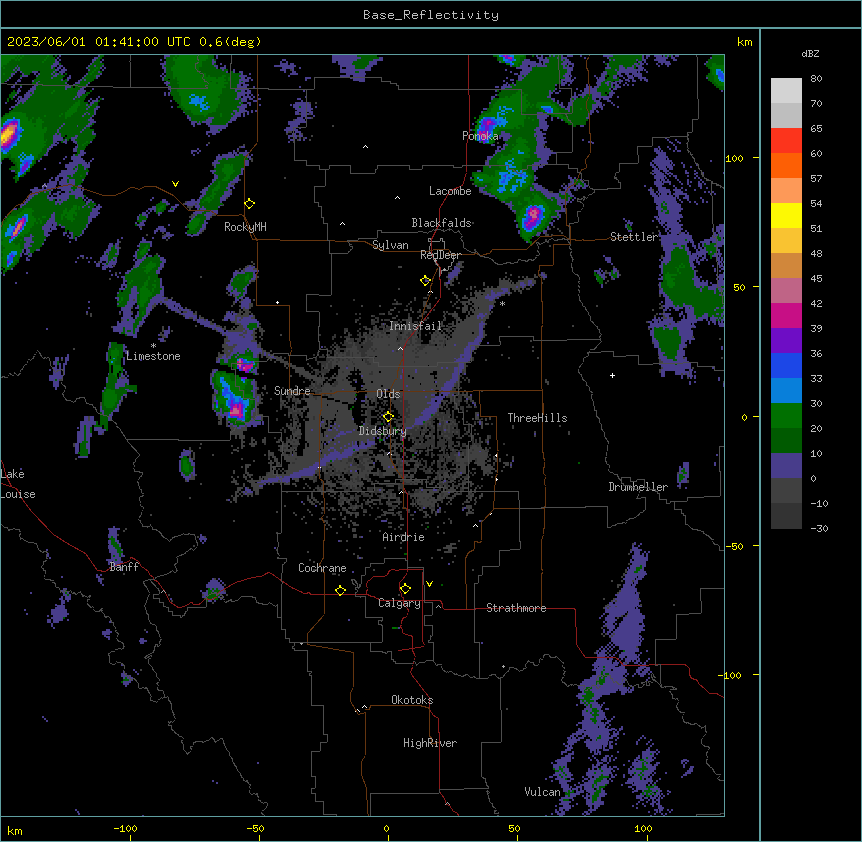Click the Lacombe city label
Screen dimensions: 862x842
(x=450, y=191)
